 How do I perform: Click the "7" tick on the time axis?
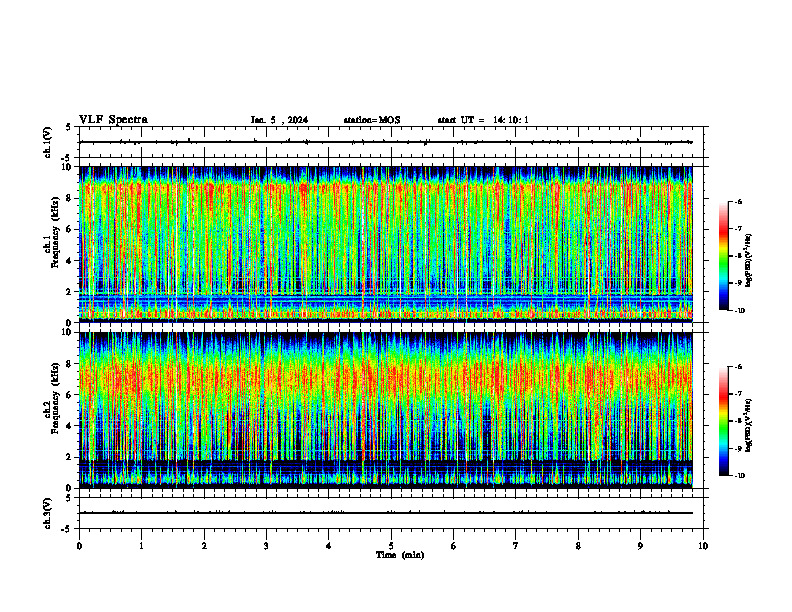[x=516, y=546]
